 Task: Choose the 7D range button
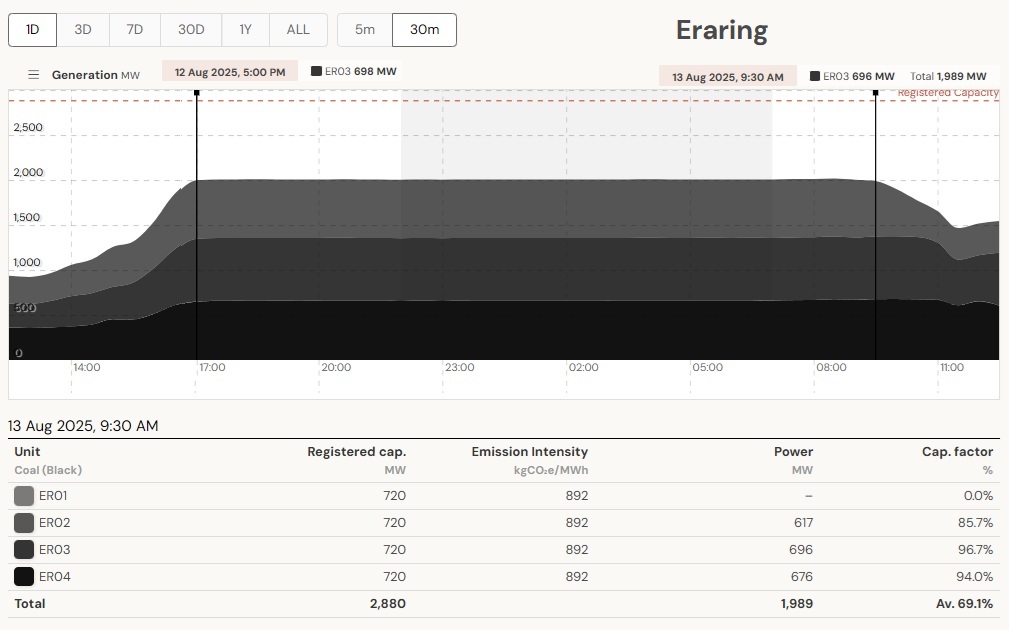(134, 30)
